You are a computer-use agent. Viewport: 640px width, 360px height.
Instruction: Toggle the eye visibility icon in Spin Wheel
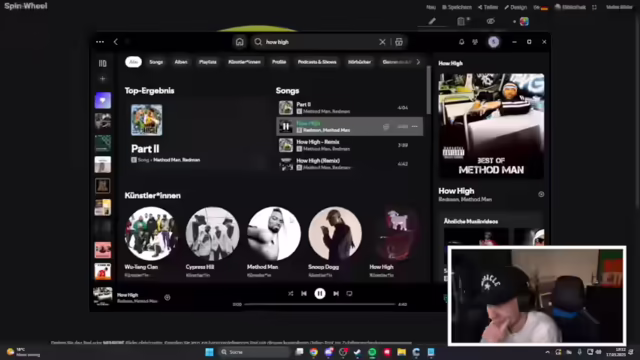491,21
